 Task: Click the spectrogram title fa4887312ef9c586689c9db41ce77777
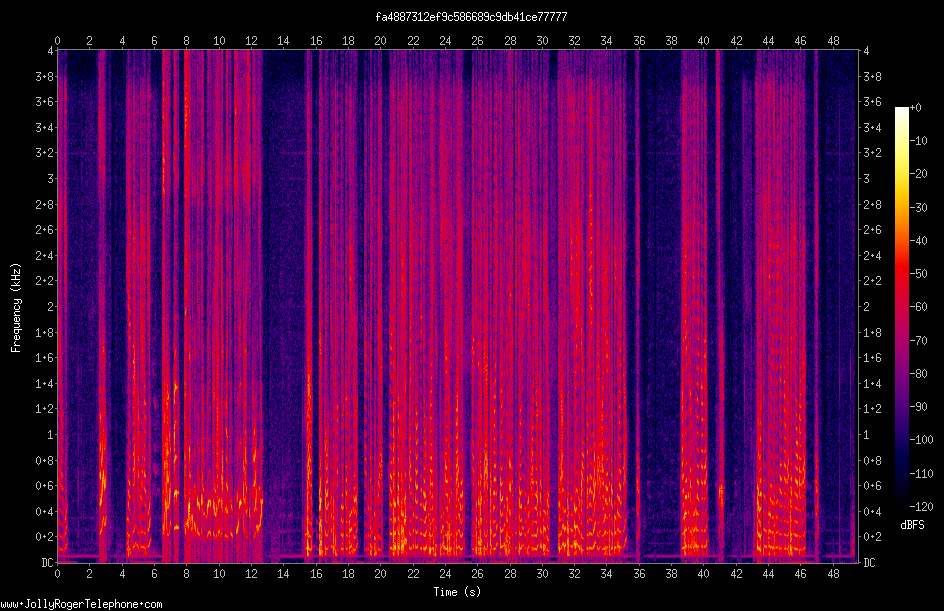471,17
